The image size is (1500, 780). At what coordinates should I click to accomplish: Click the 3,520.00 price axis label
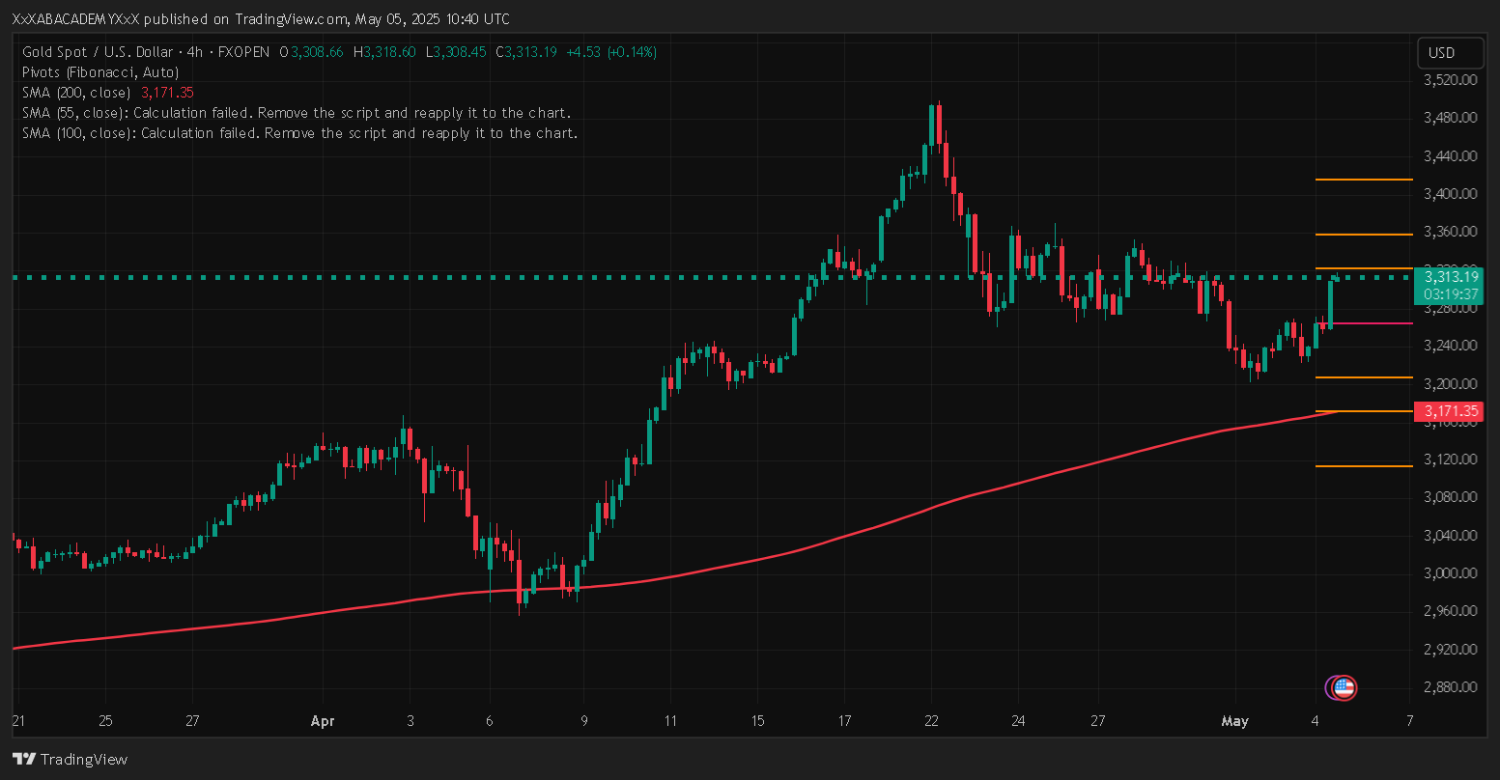coord(1449,80)
